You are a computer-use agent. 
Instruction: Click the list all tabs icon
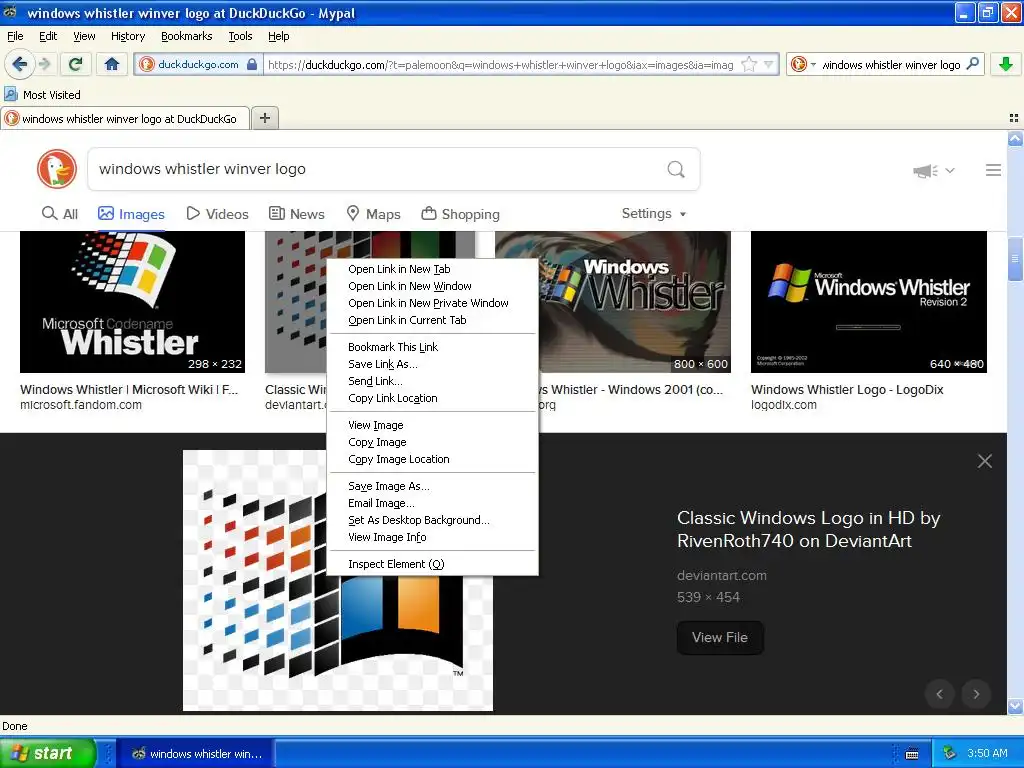tap(1014, 118)
